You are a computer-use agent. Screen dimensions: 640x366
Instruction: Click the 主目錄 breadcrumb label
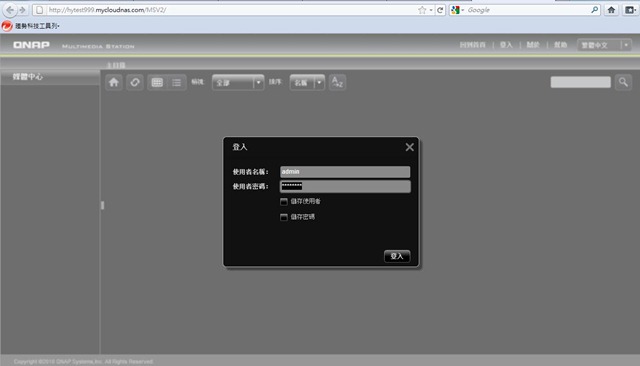click(116, 65)
